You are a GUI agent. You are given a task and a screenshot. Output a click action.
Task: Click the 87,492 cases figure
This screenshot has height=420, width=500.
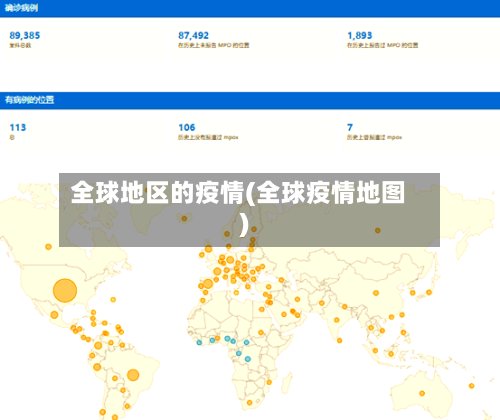(x=193, y=35)
